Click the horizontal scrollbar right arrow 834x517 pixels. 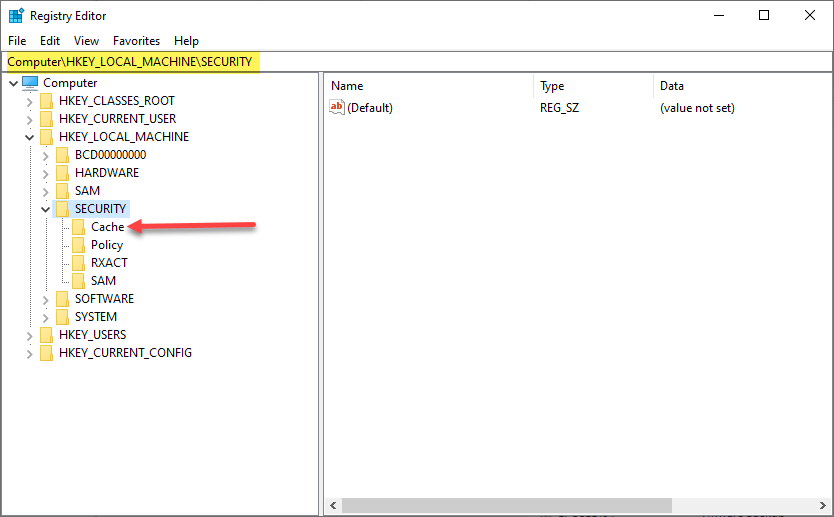tap(823, 505)
